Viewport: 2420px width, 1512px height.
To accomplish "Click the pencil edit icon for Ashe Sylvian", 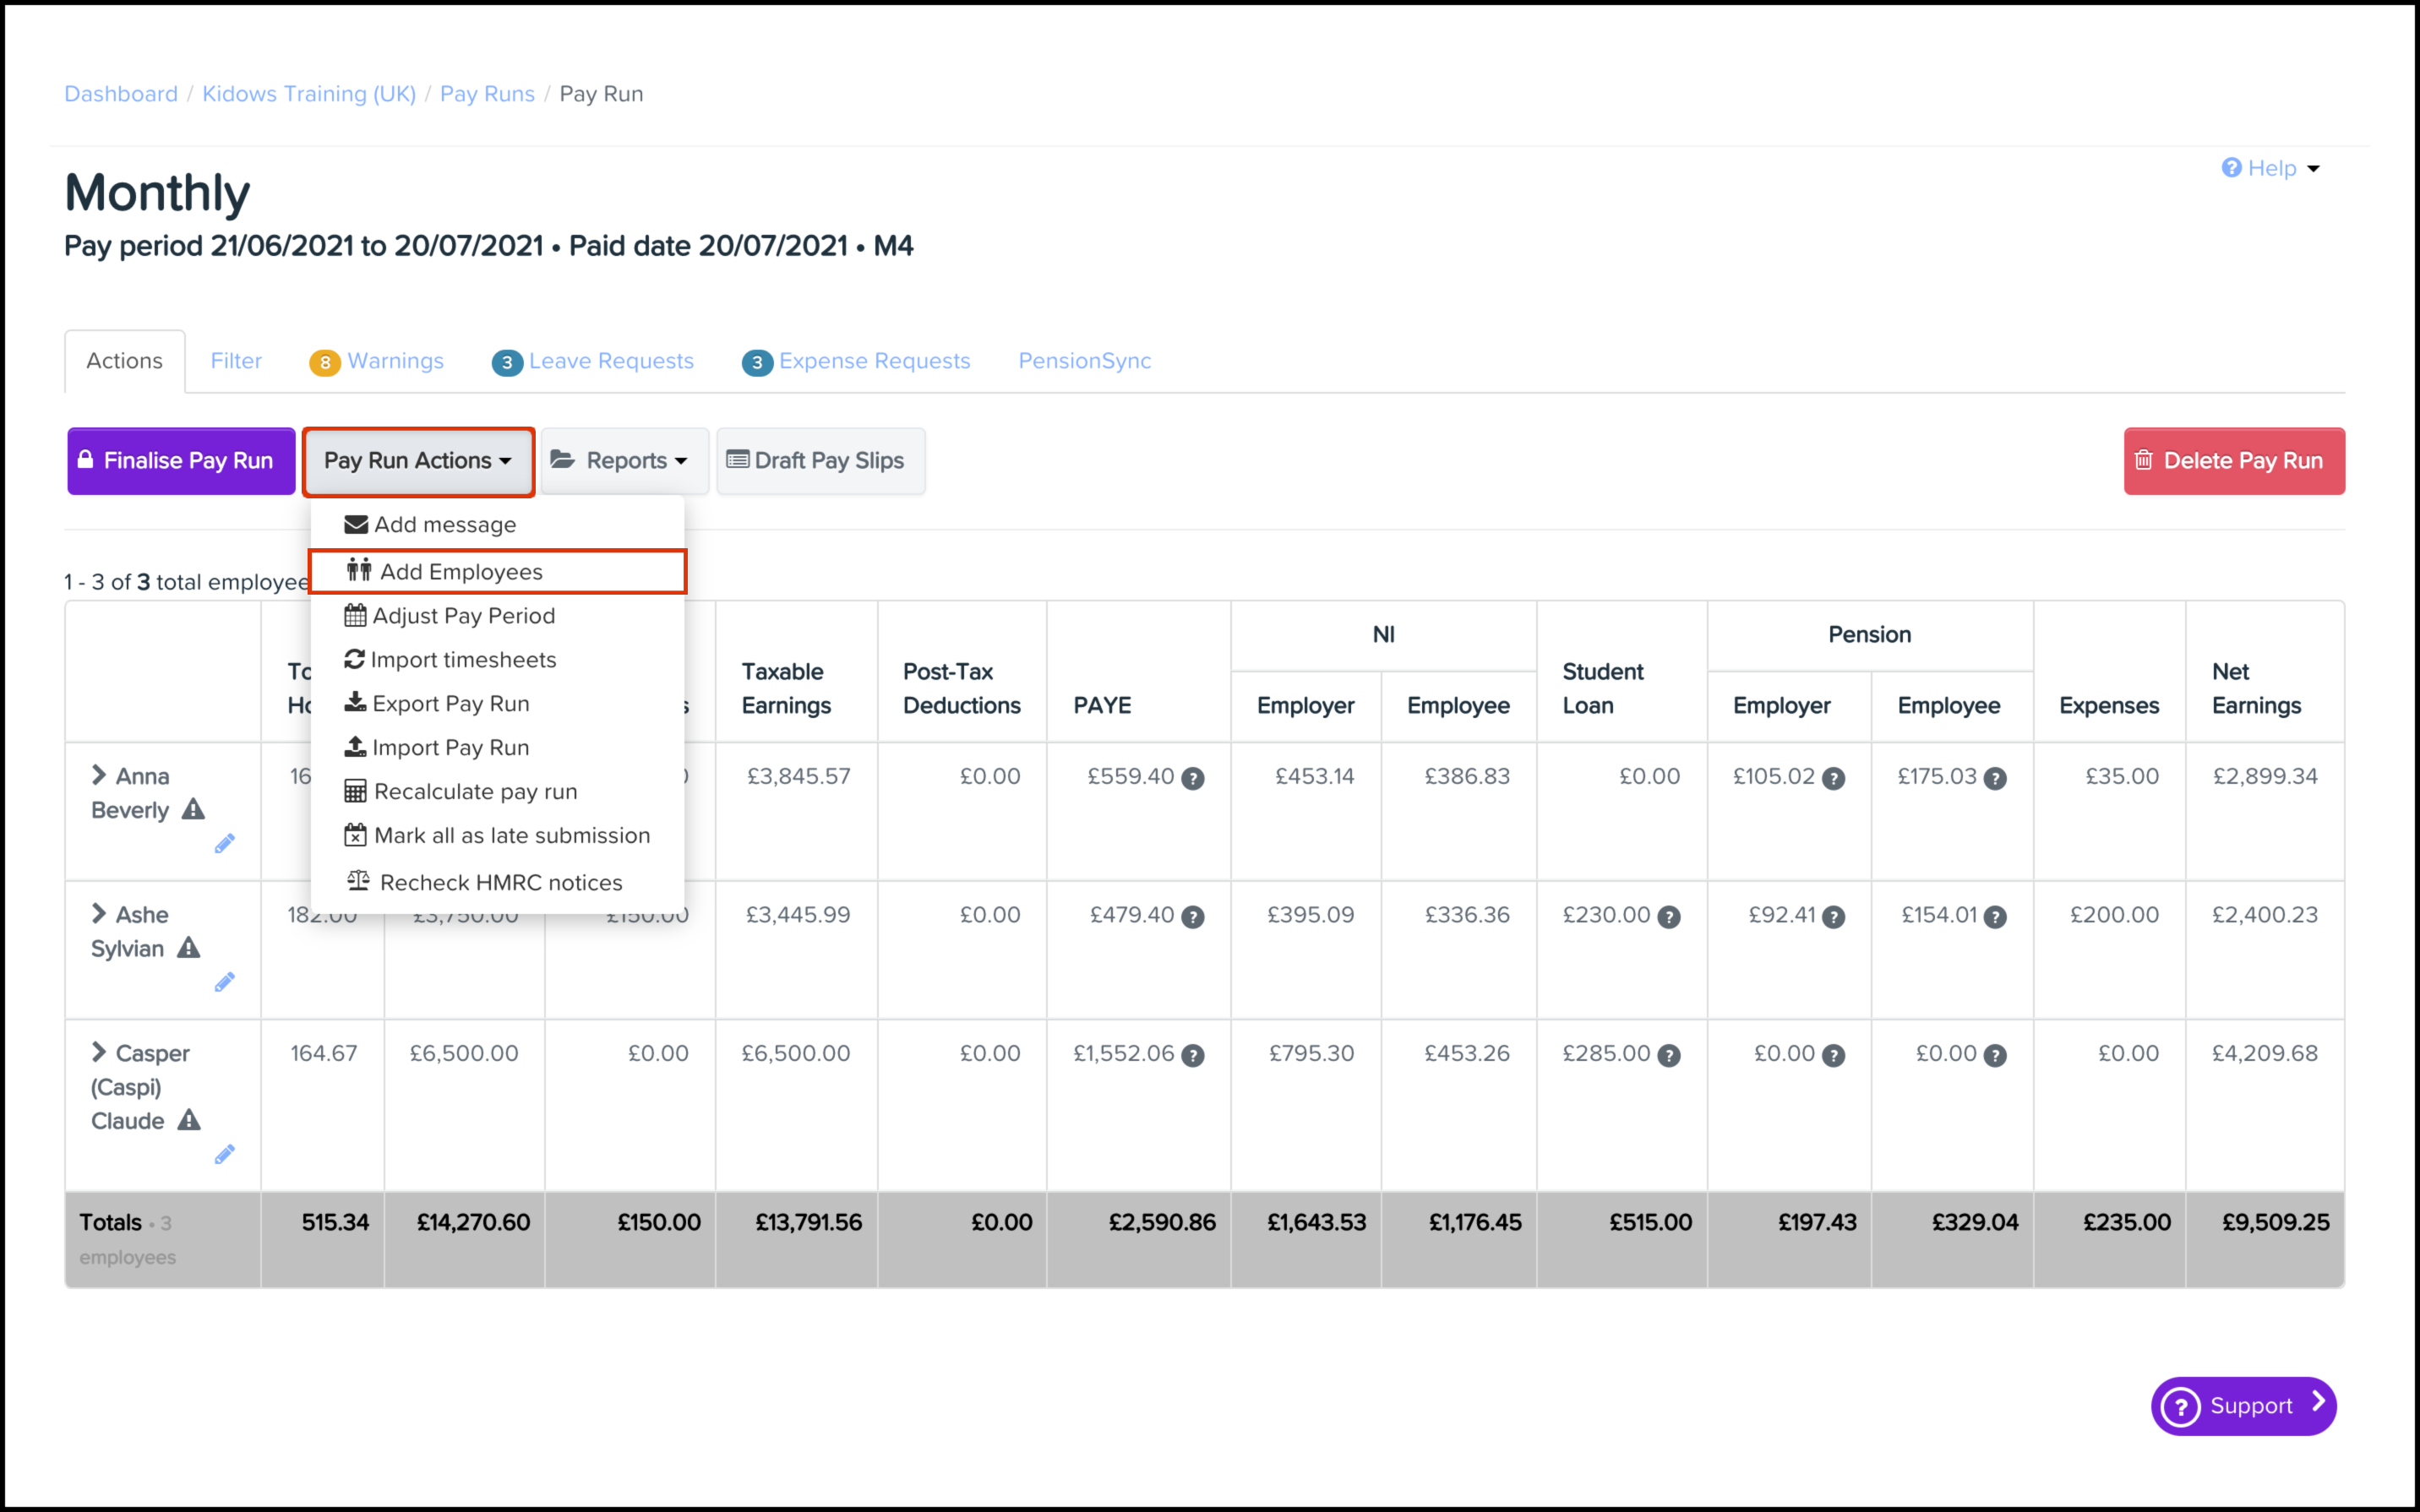I will (x=224, y=982).
